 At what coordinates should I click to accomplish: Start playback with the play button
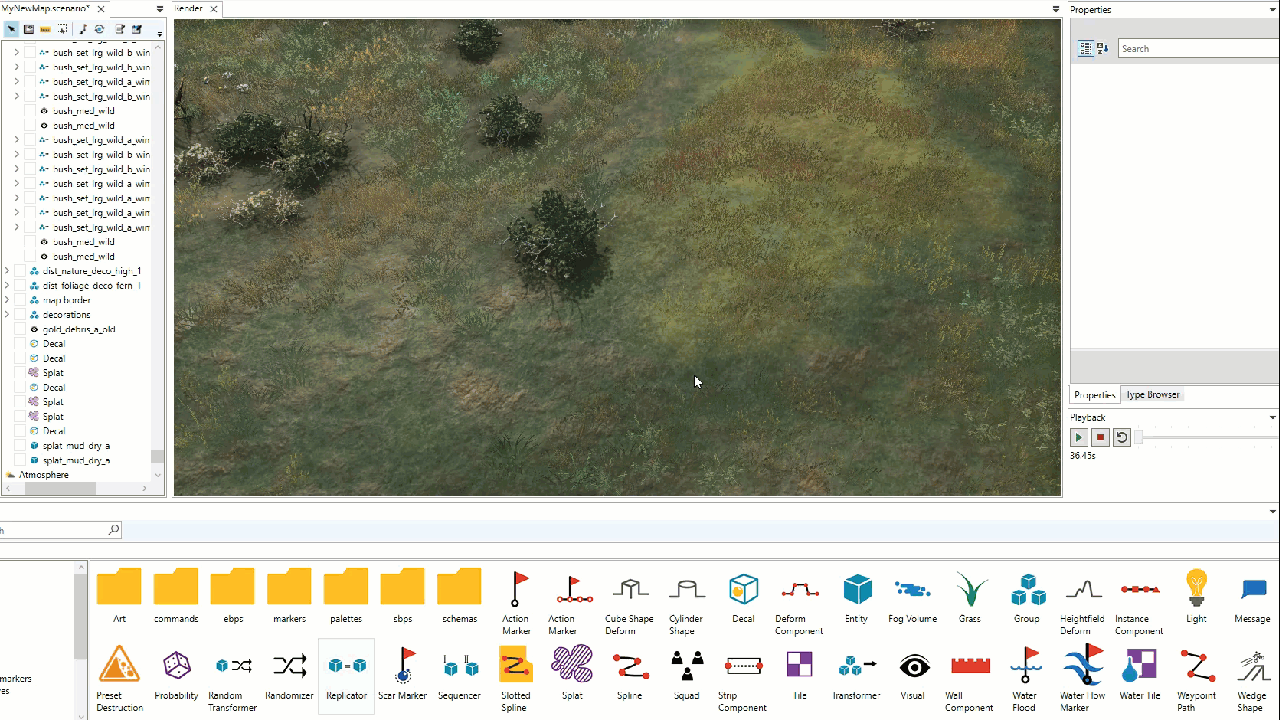(1079, 437)
